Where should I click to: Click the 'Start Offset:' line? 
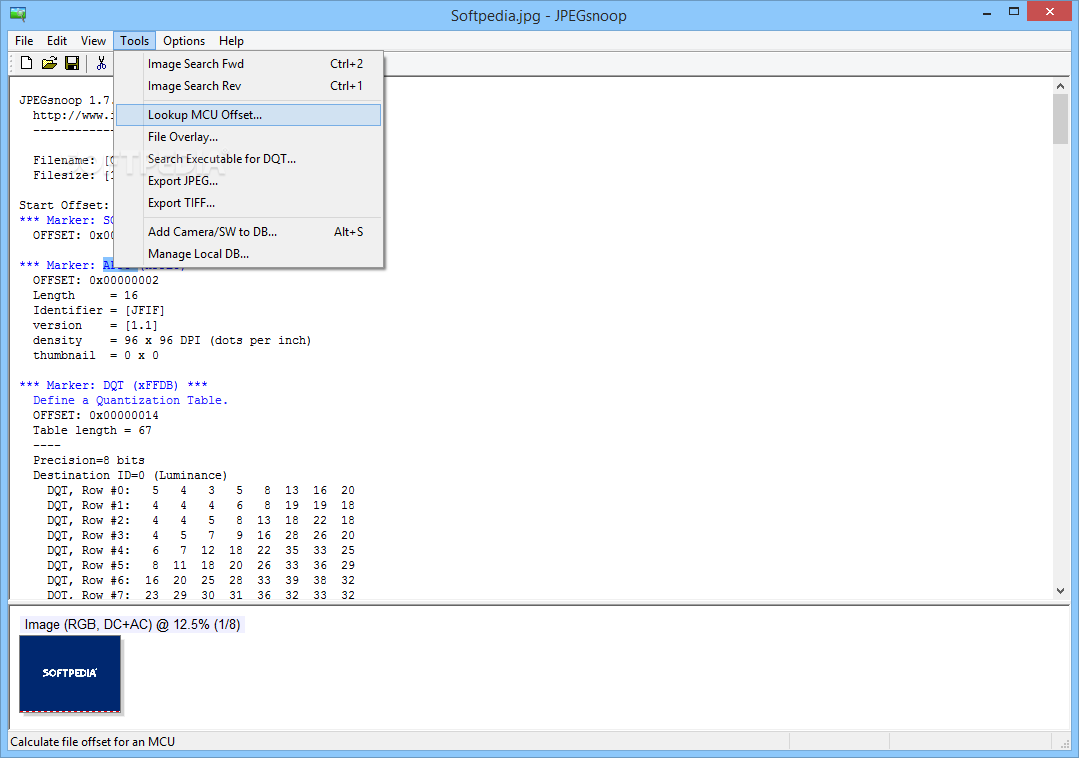64,205
